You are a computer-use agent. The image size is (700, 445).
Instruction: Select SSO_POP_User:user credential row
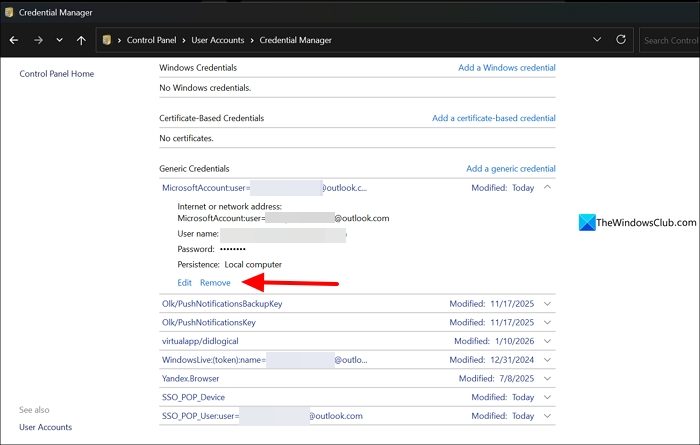pyautogui.click(x=357, y=416)
